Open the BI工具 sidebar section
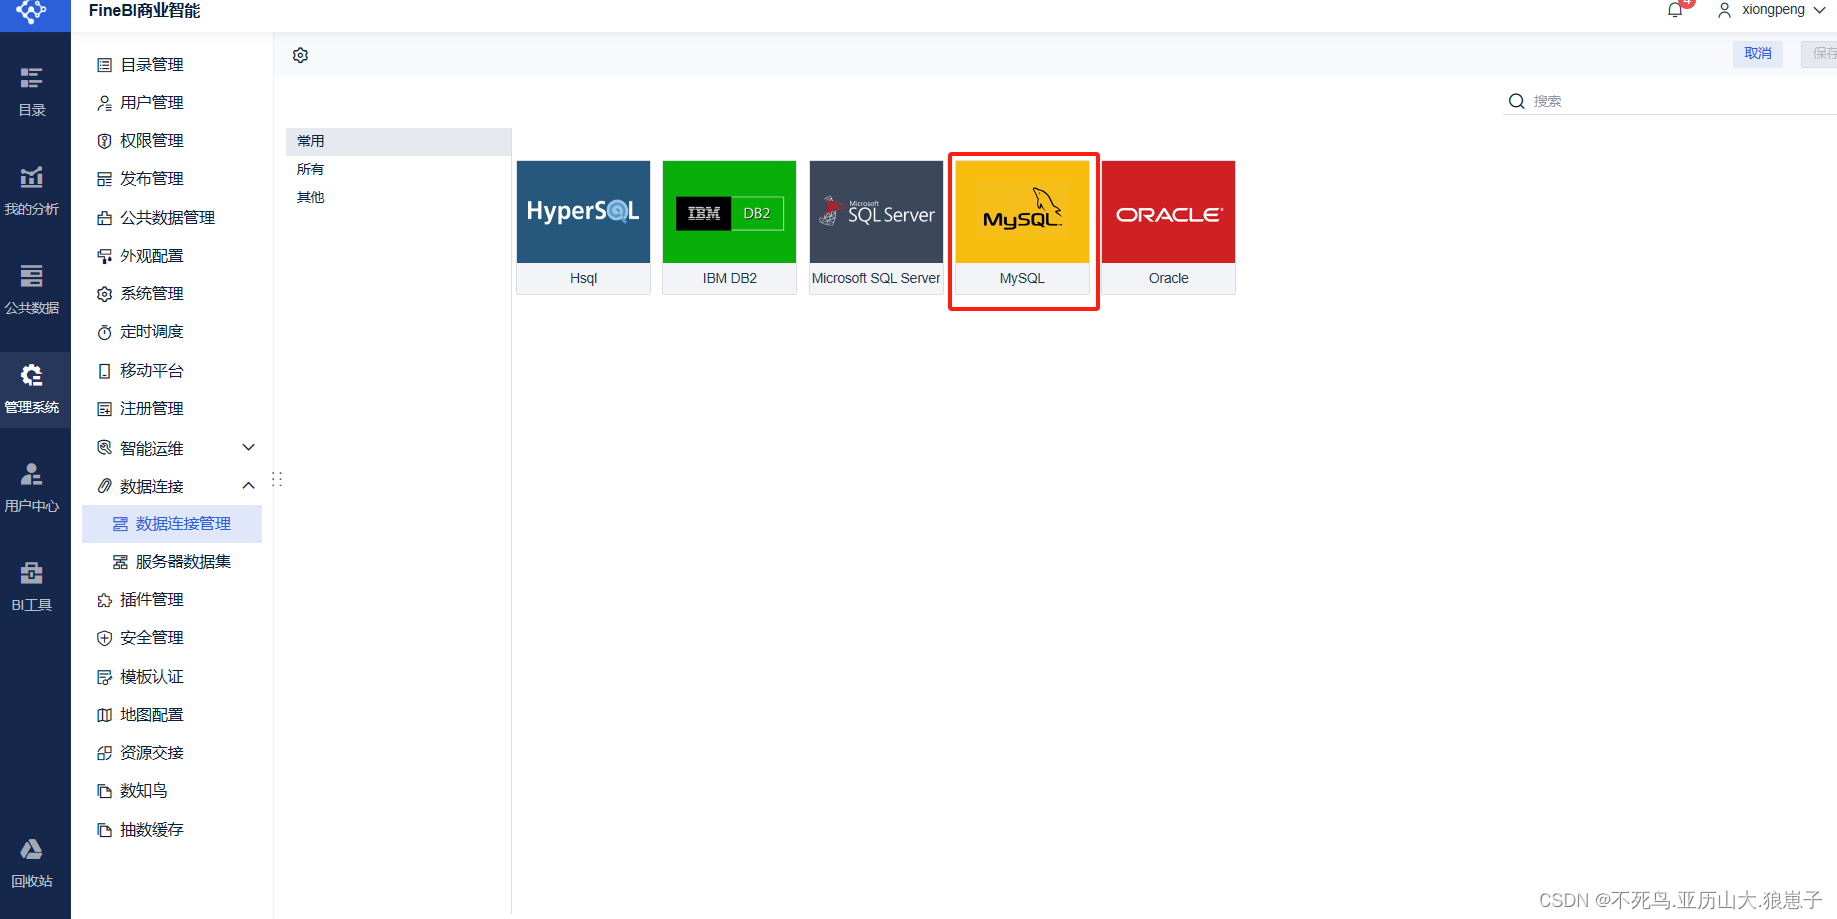1837x919 pixels. (x=32, y=587)
